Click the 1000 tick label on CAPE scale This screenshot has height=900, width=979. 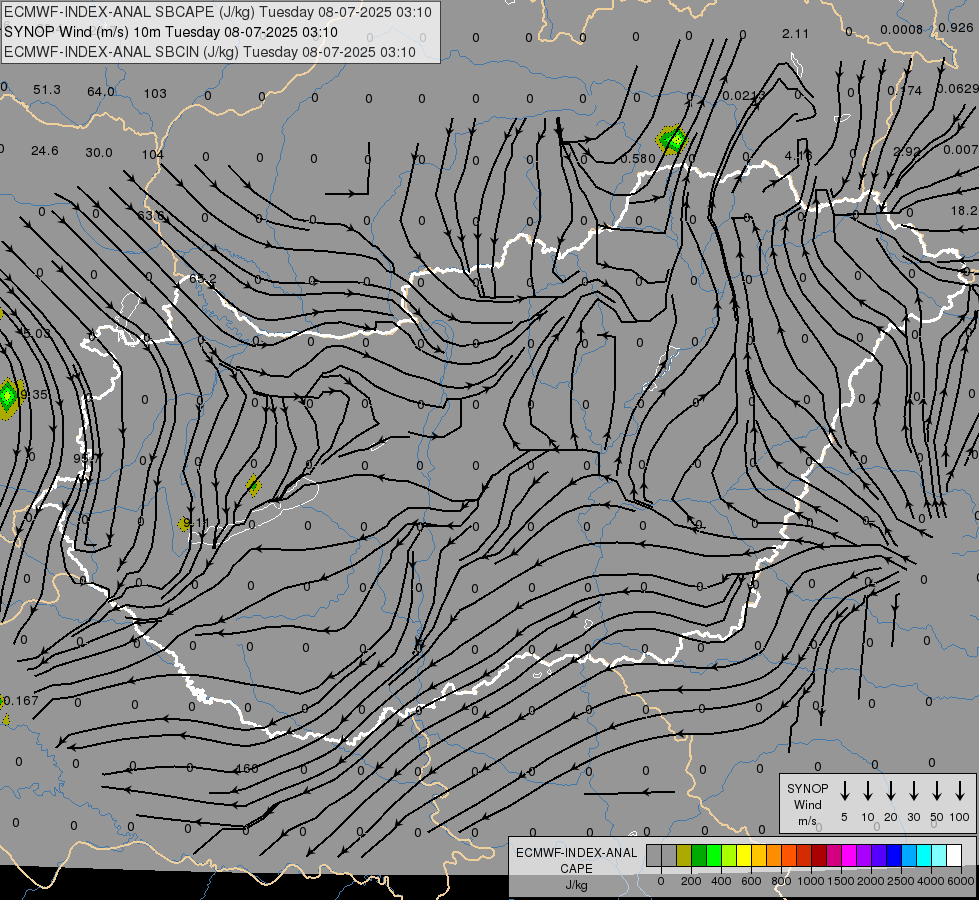pyautogui.click(x=810, y=881)
